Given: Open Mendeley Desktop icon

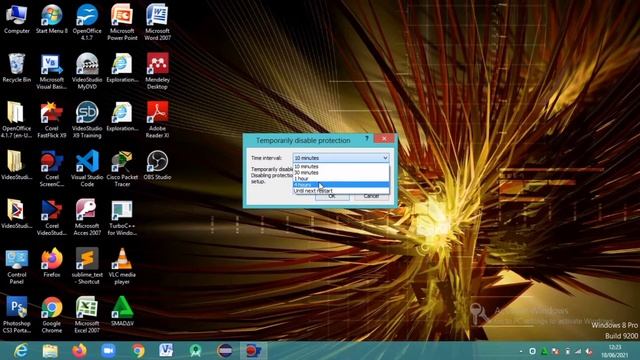Looking at the screenshot, I should [x=158, y=71].
